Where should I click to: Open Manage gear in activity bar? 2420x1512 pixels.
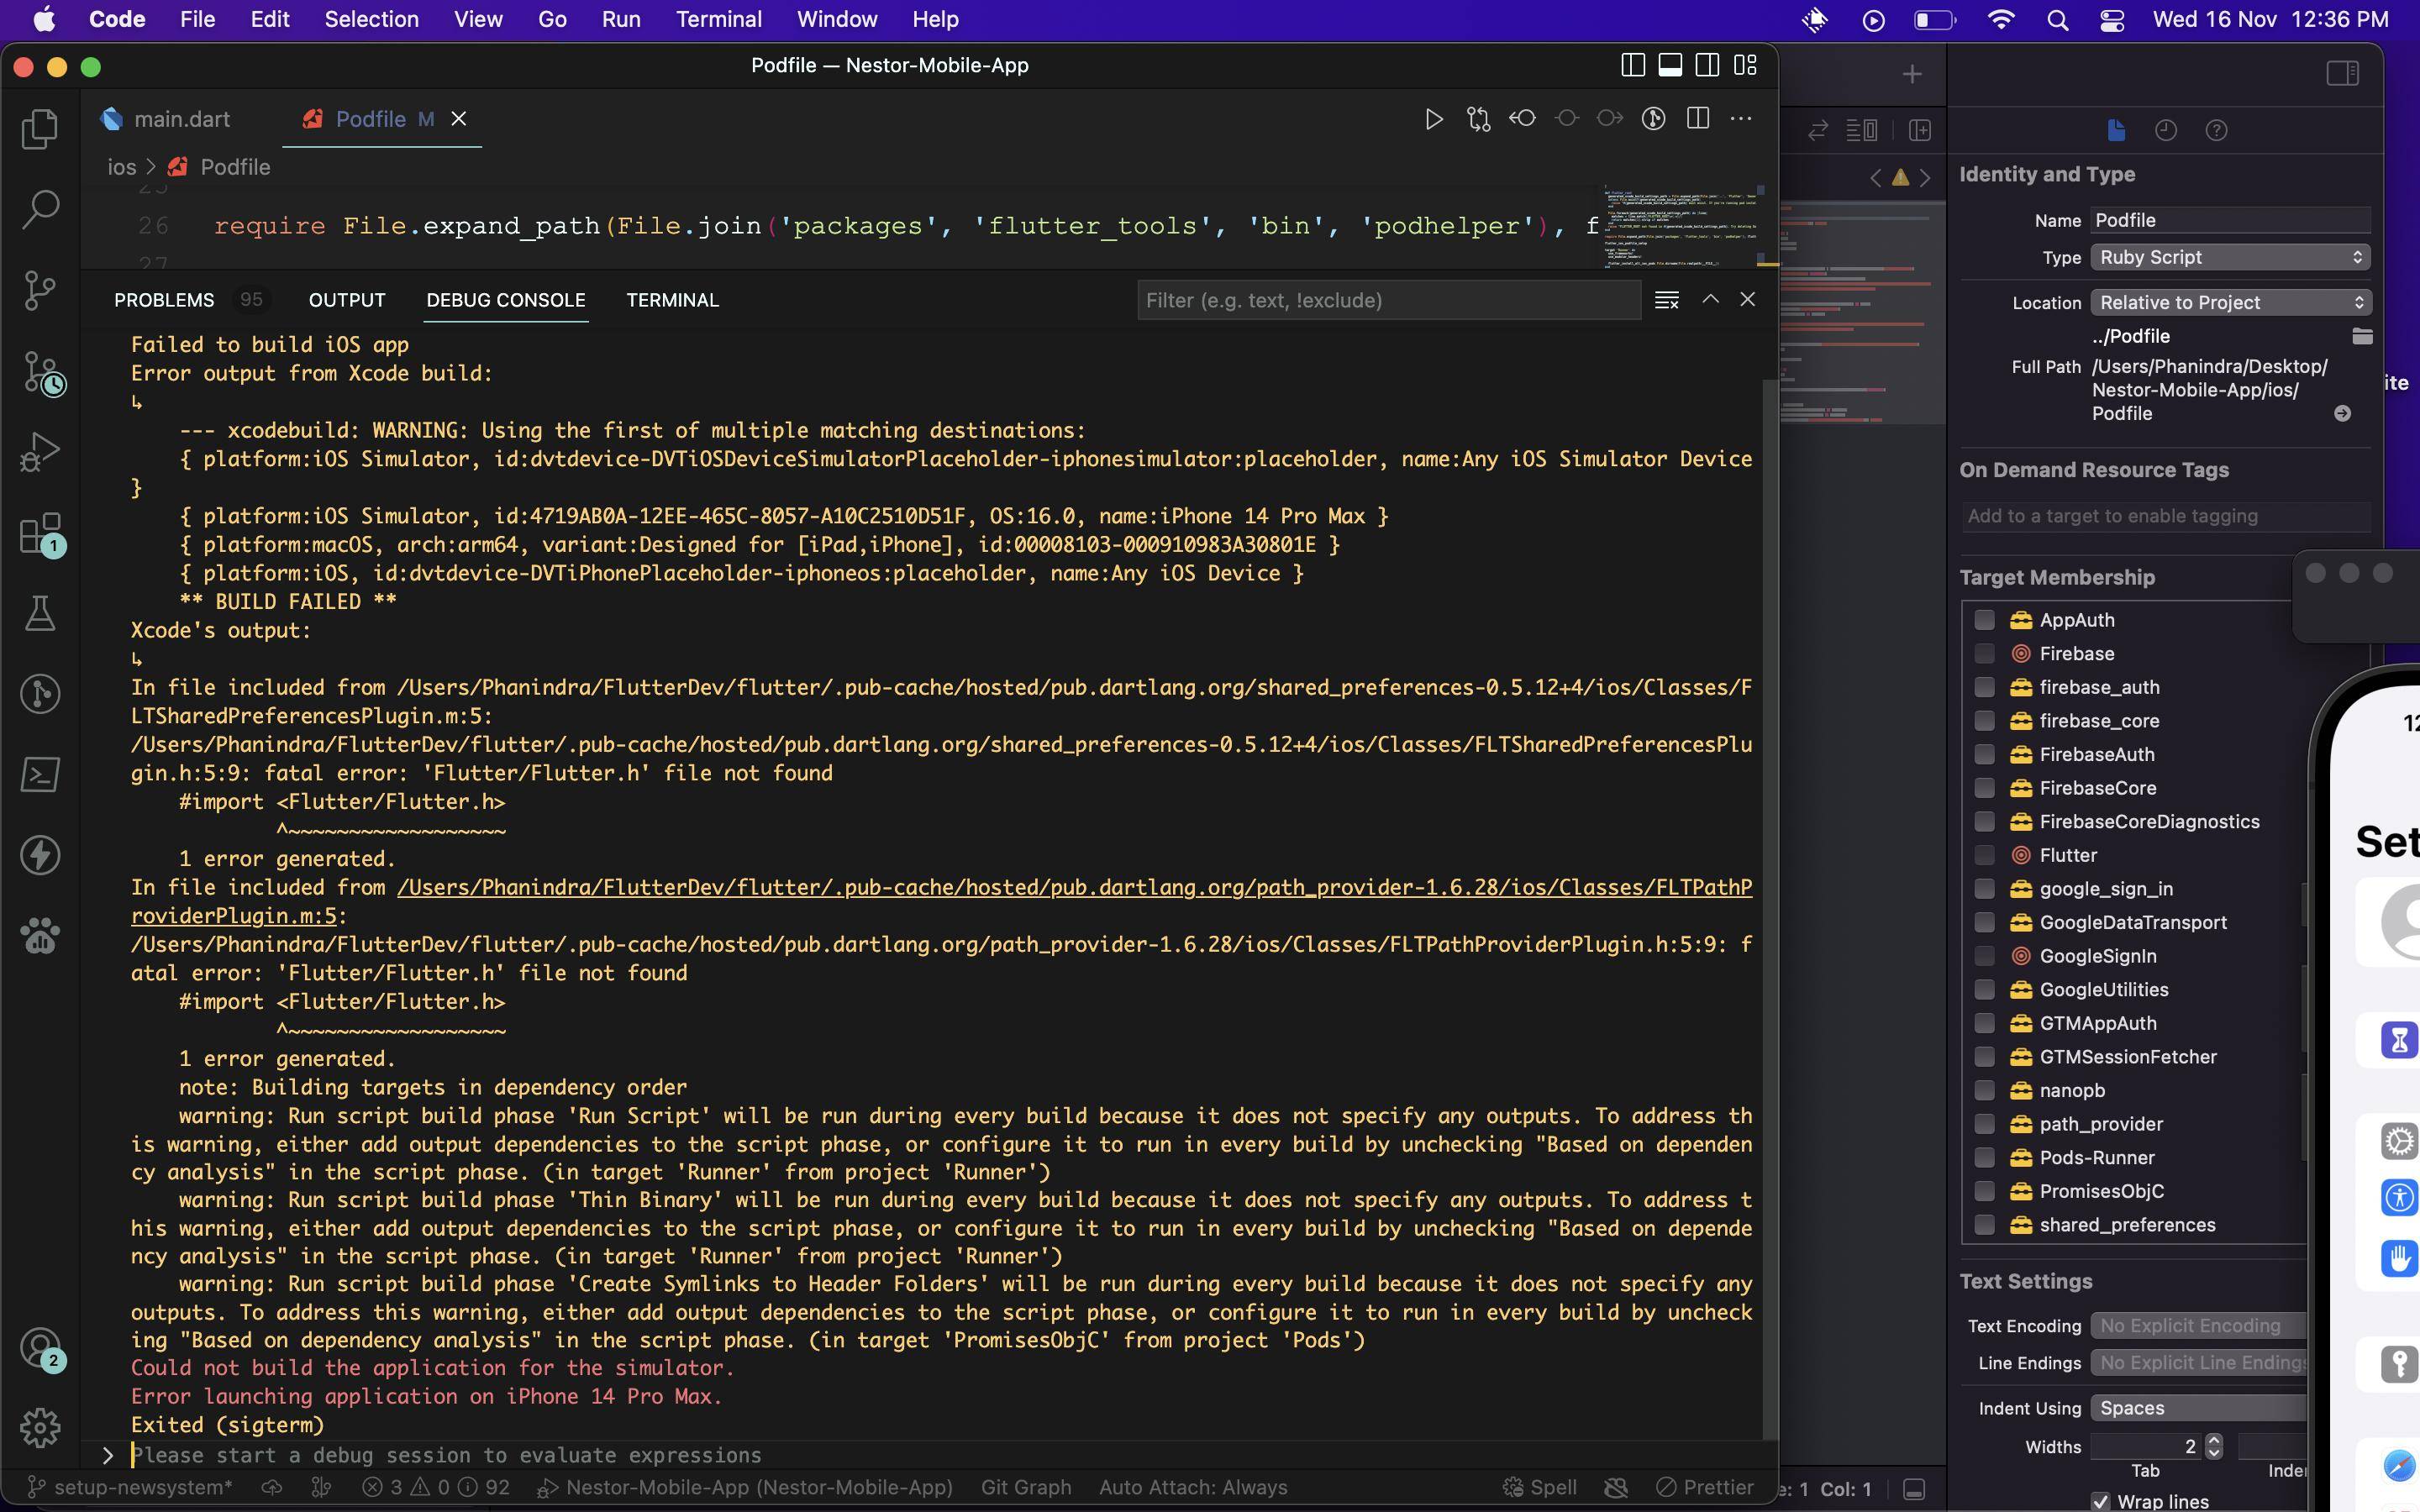pyautogui.click(x=40, y=1428)
